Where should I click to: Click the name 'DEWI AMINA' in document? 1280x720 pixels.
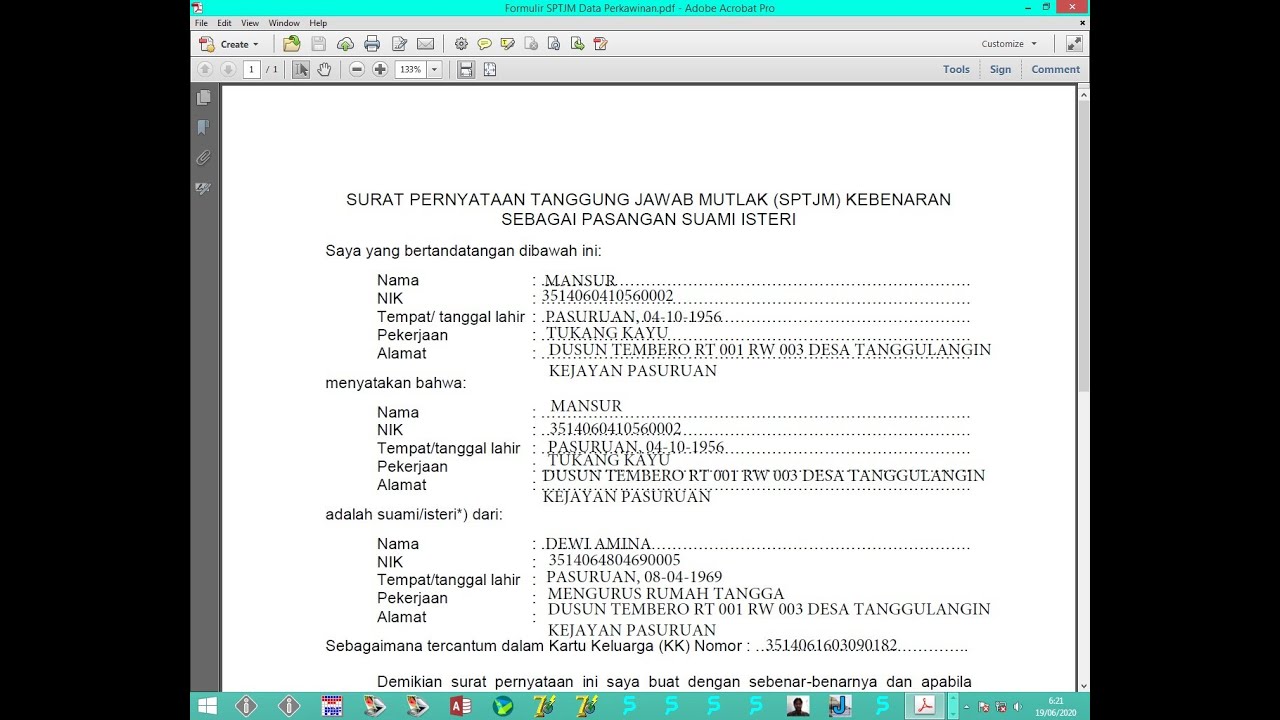598,544
